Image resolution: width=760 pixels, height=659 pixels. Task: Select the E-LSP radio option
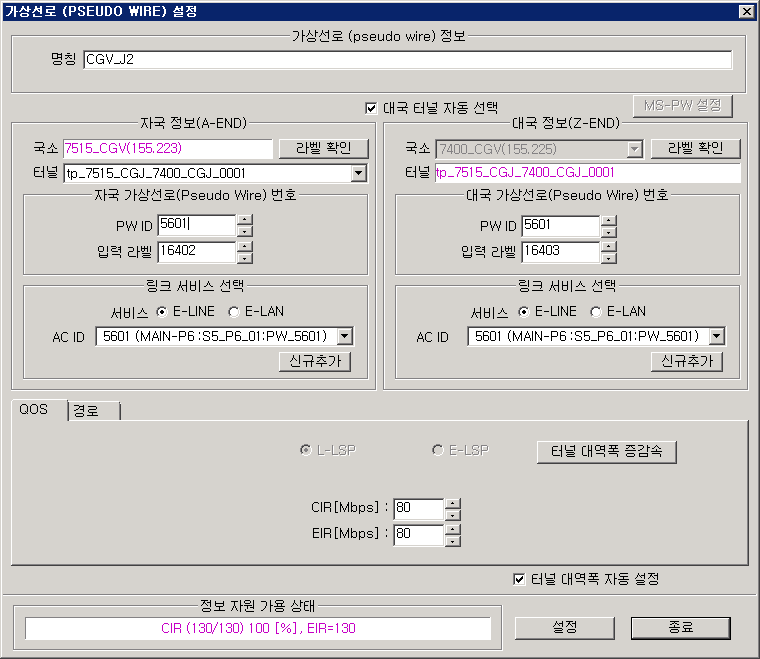pyautogui.click(x=438, y=450)
